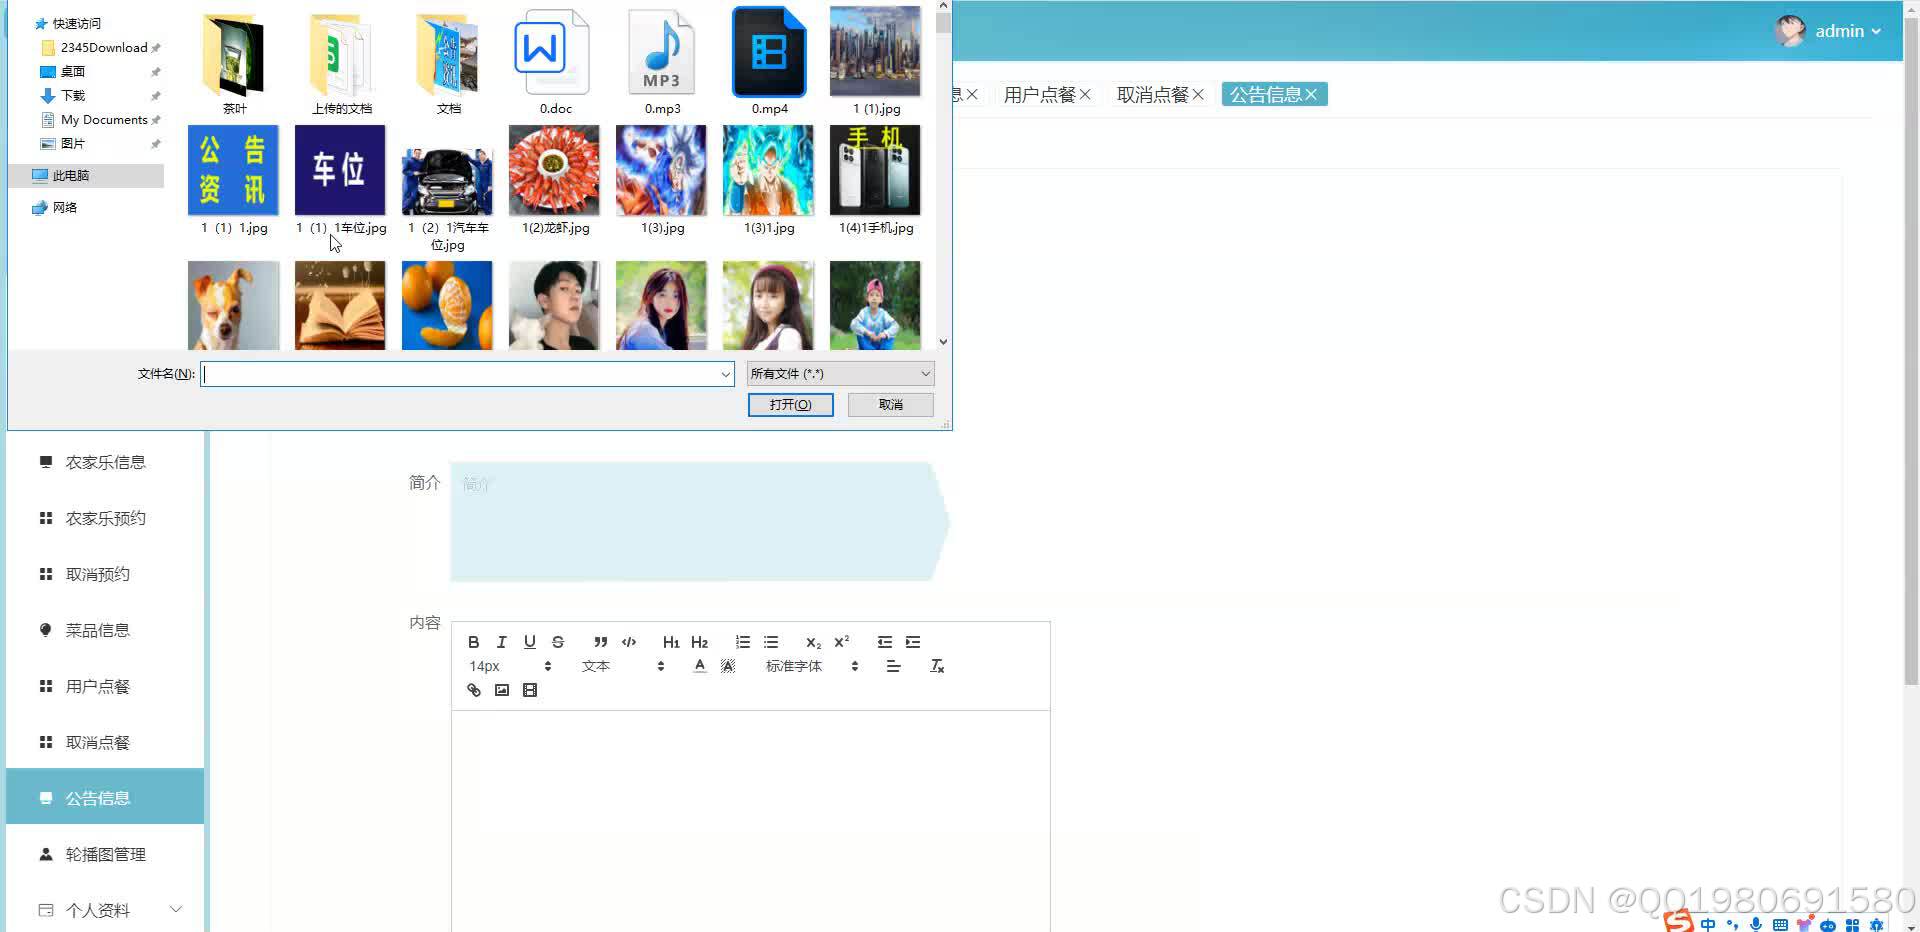
Task: Click the 打开(O) button in the file dialog
Action: [x=790, y=404]
